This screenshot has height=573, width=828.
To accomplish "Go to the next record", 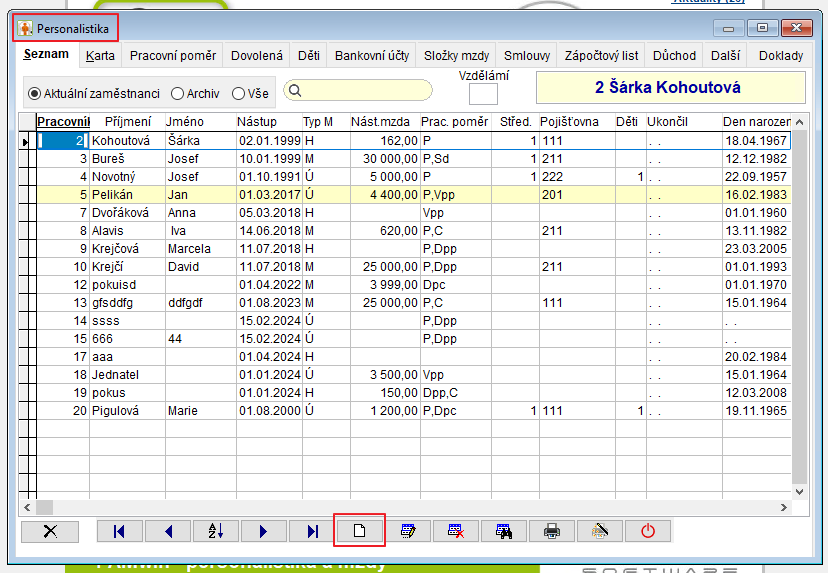I will click(x=264, y=531).
